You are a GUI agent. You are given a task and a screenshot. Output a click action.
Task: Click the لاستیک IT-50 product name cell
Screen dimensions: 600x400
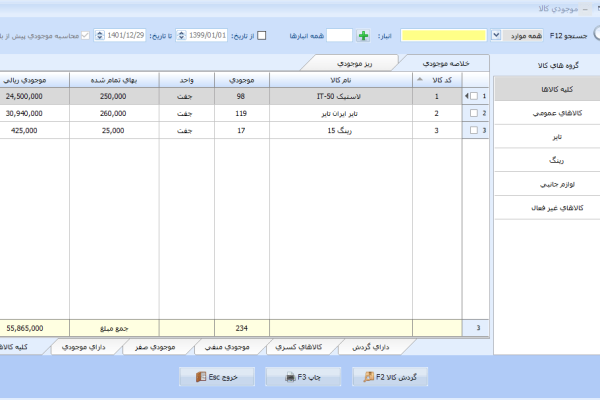click(341, 96)
